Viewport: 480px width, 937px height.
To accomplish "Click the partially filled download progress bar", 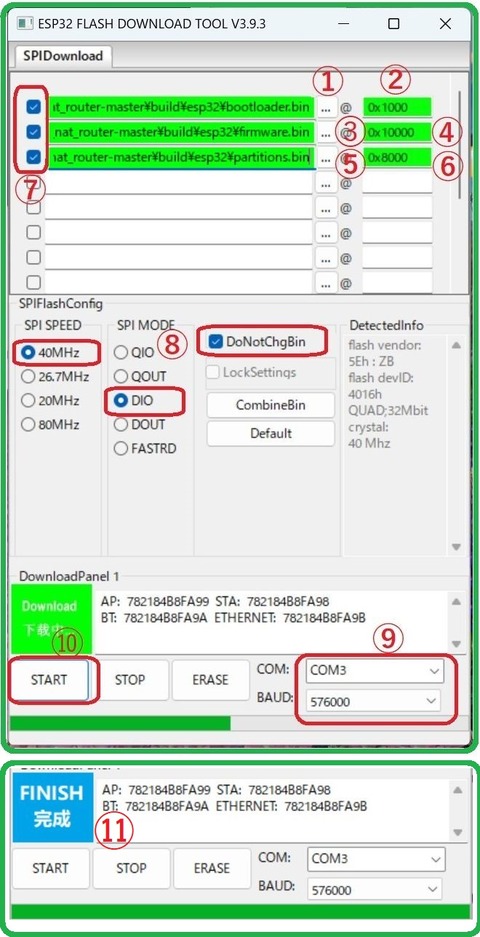I will coord(239,723).
